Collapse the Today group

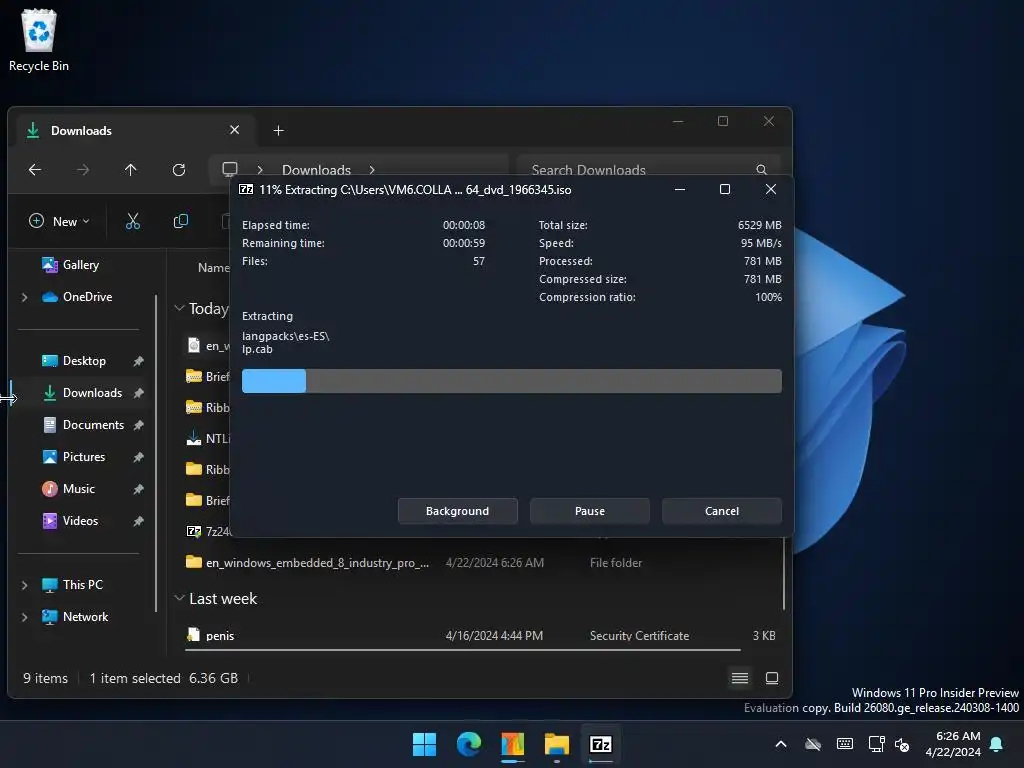pos(179,308)
